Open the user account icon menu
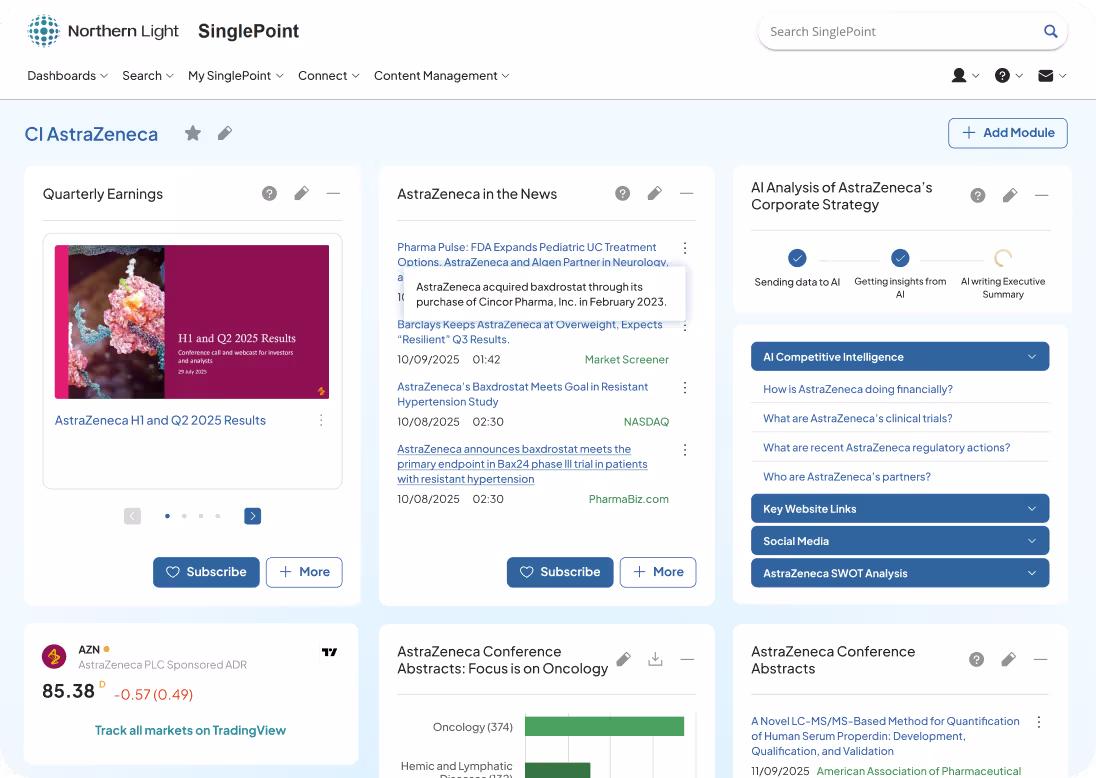The image size is (1096, 778). click(965, 75)
